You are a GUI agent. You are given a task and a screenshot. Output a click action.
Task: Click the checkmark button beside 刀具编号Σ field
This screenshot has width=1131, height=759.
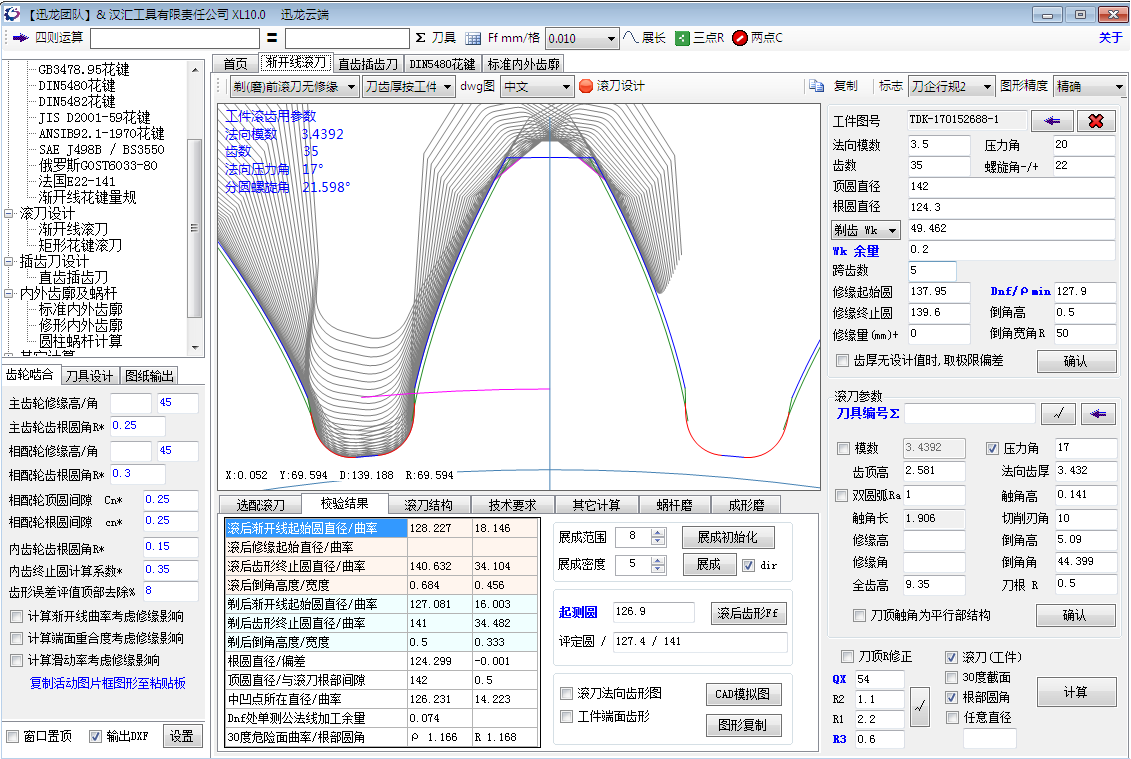click(x=1058, y=413)
